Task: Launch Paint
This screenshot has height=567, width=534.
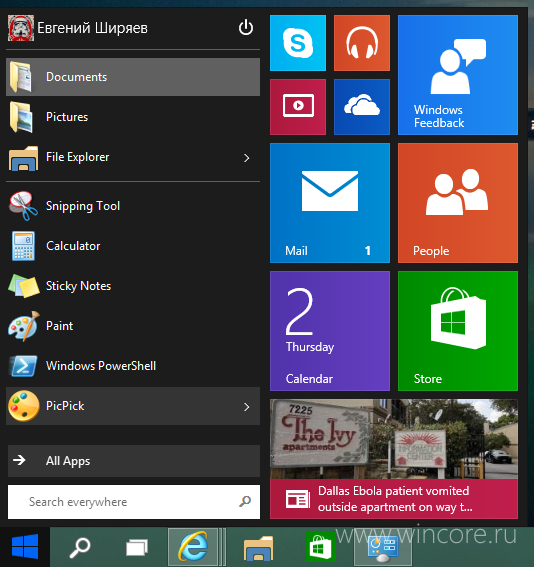Action: (133, 326)
